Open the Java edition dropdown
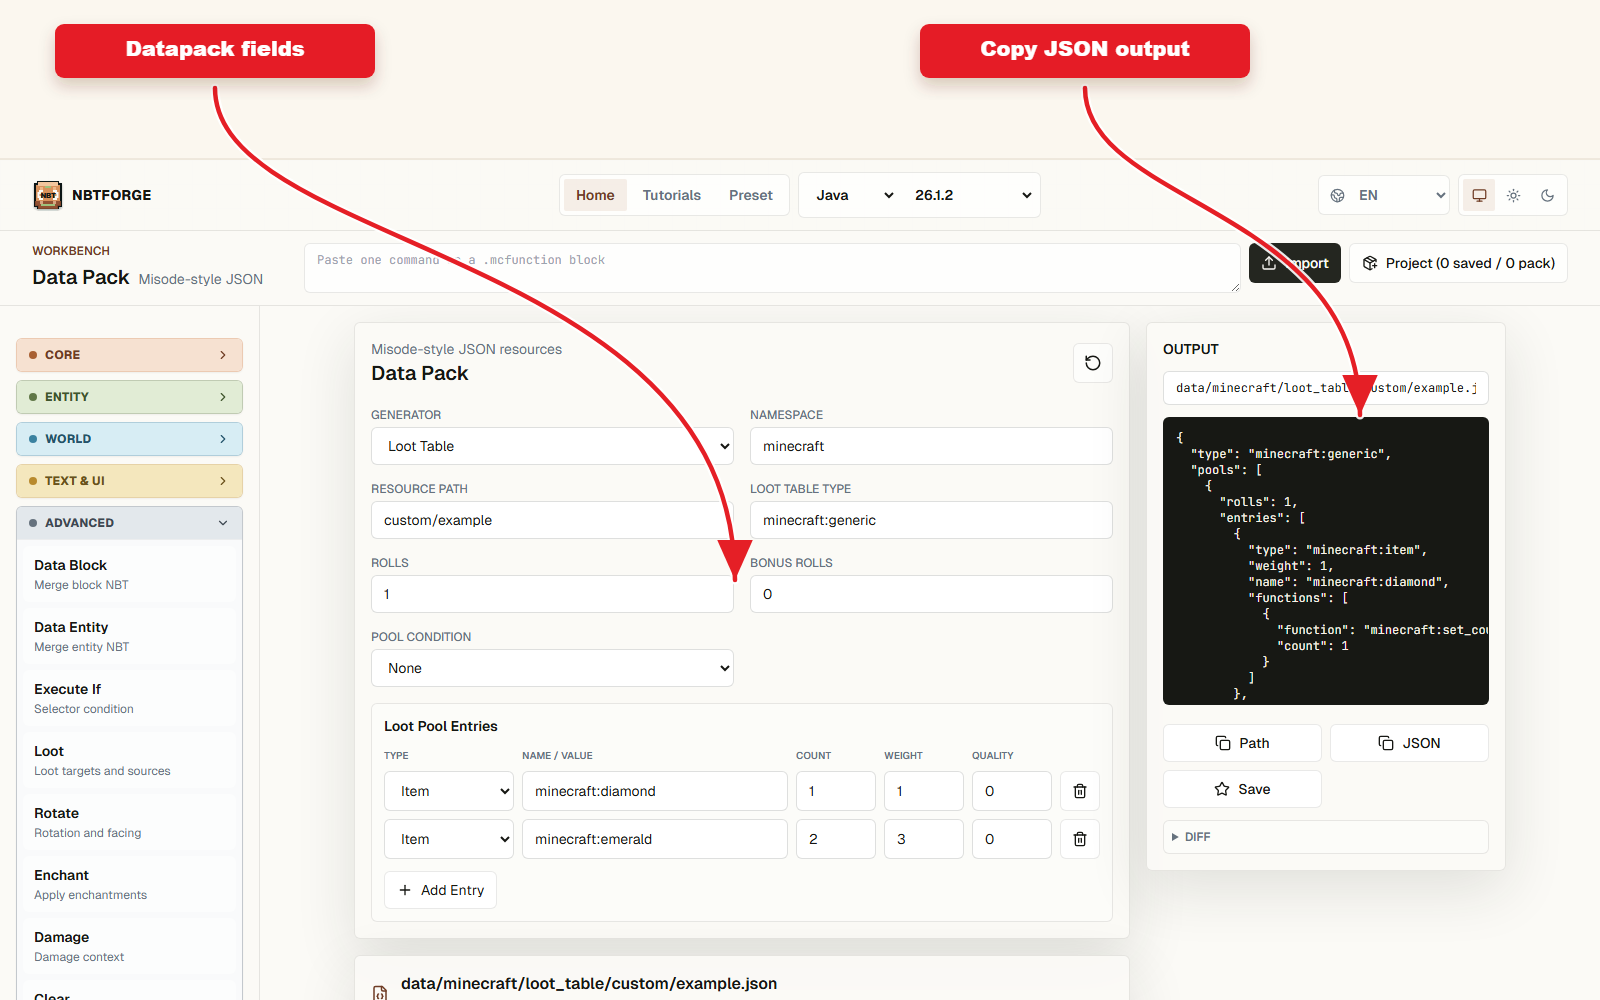 (x=851, y=195)
